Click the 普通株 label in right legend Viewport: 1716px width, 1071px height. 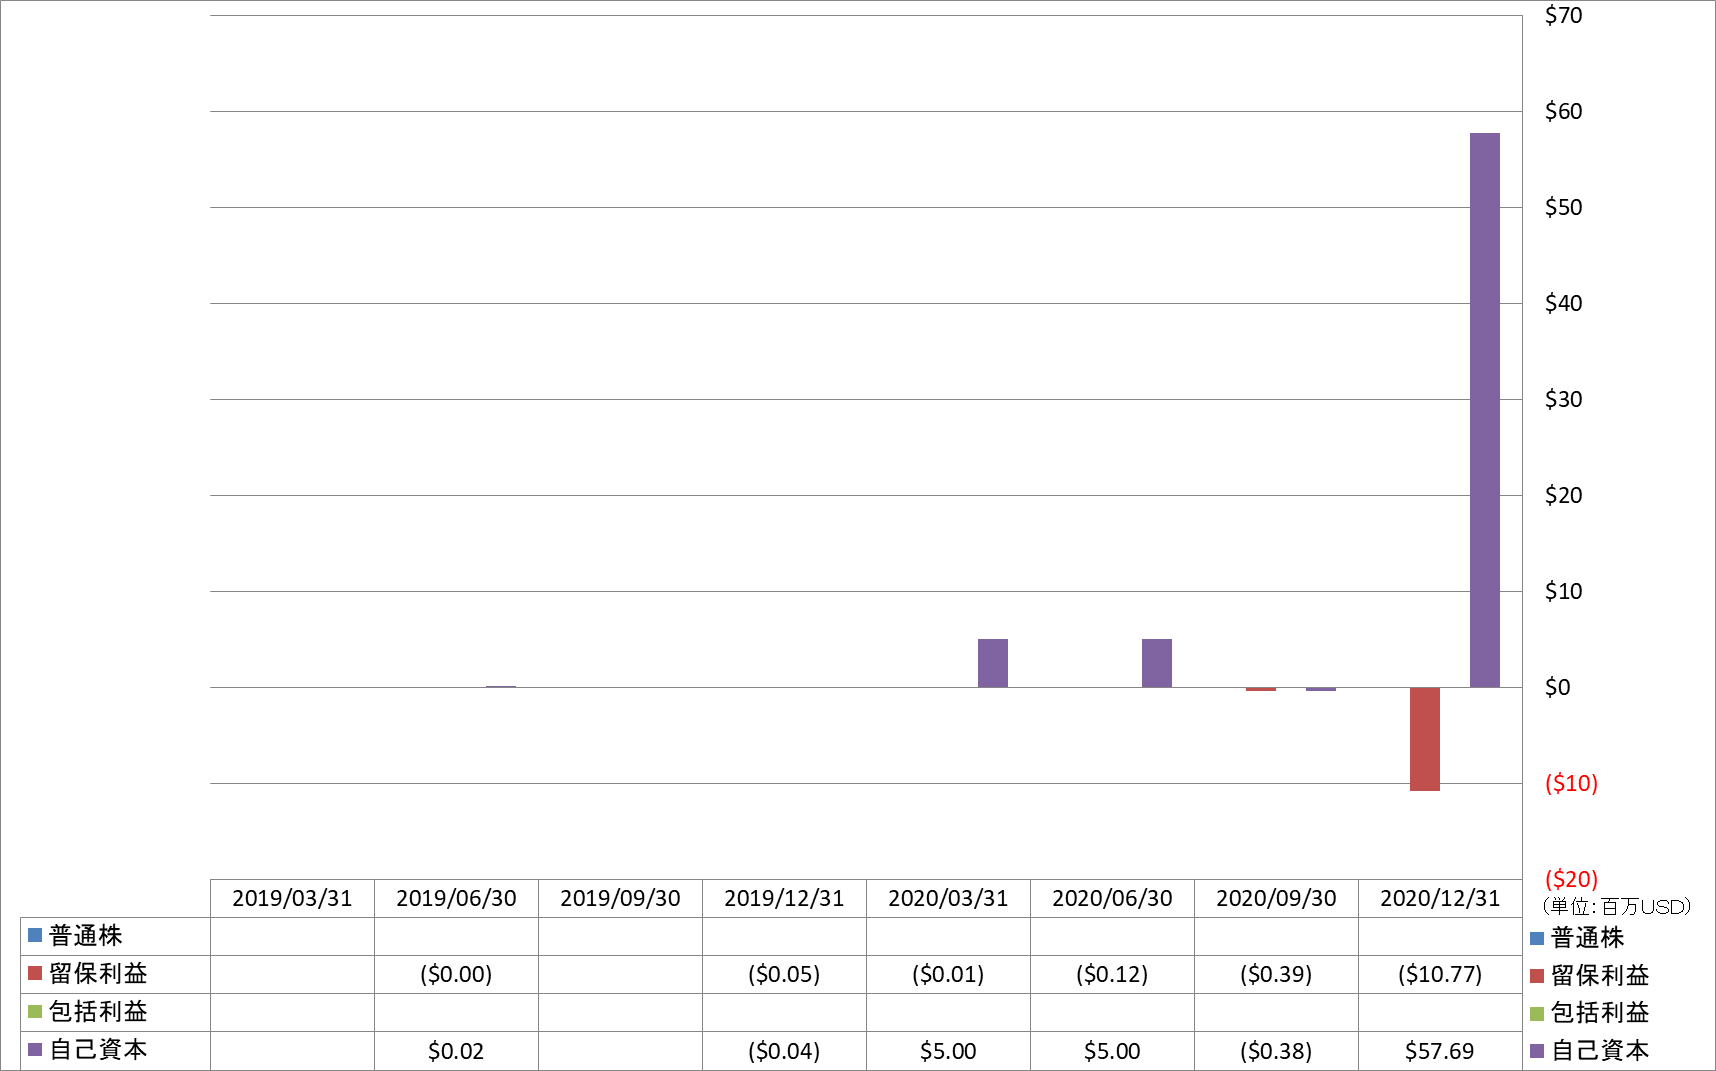pos(1588,938)
